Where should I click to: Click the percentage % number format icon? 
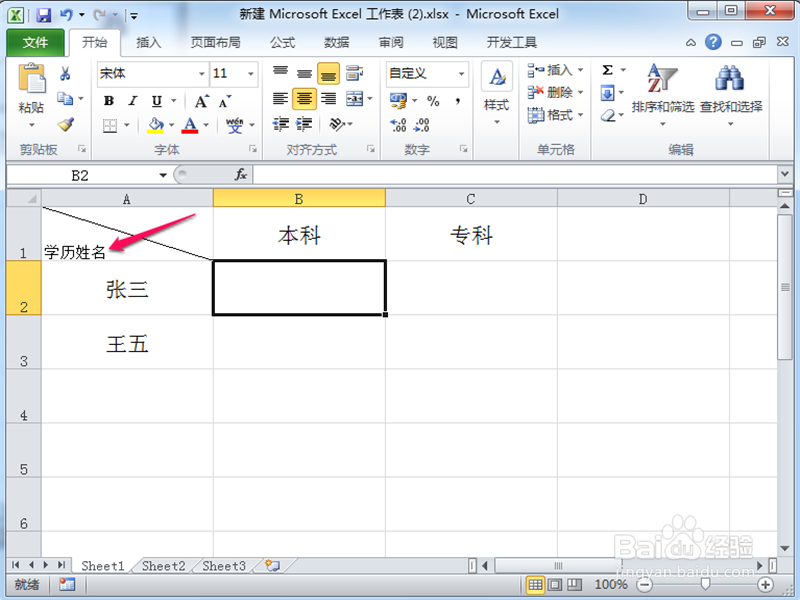coord(432,101)
